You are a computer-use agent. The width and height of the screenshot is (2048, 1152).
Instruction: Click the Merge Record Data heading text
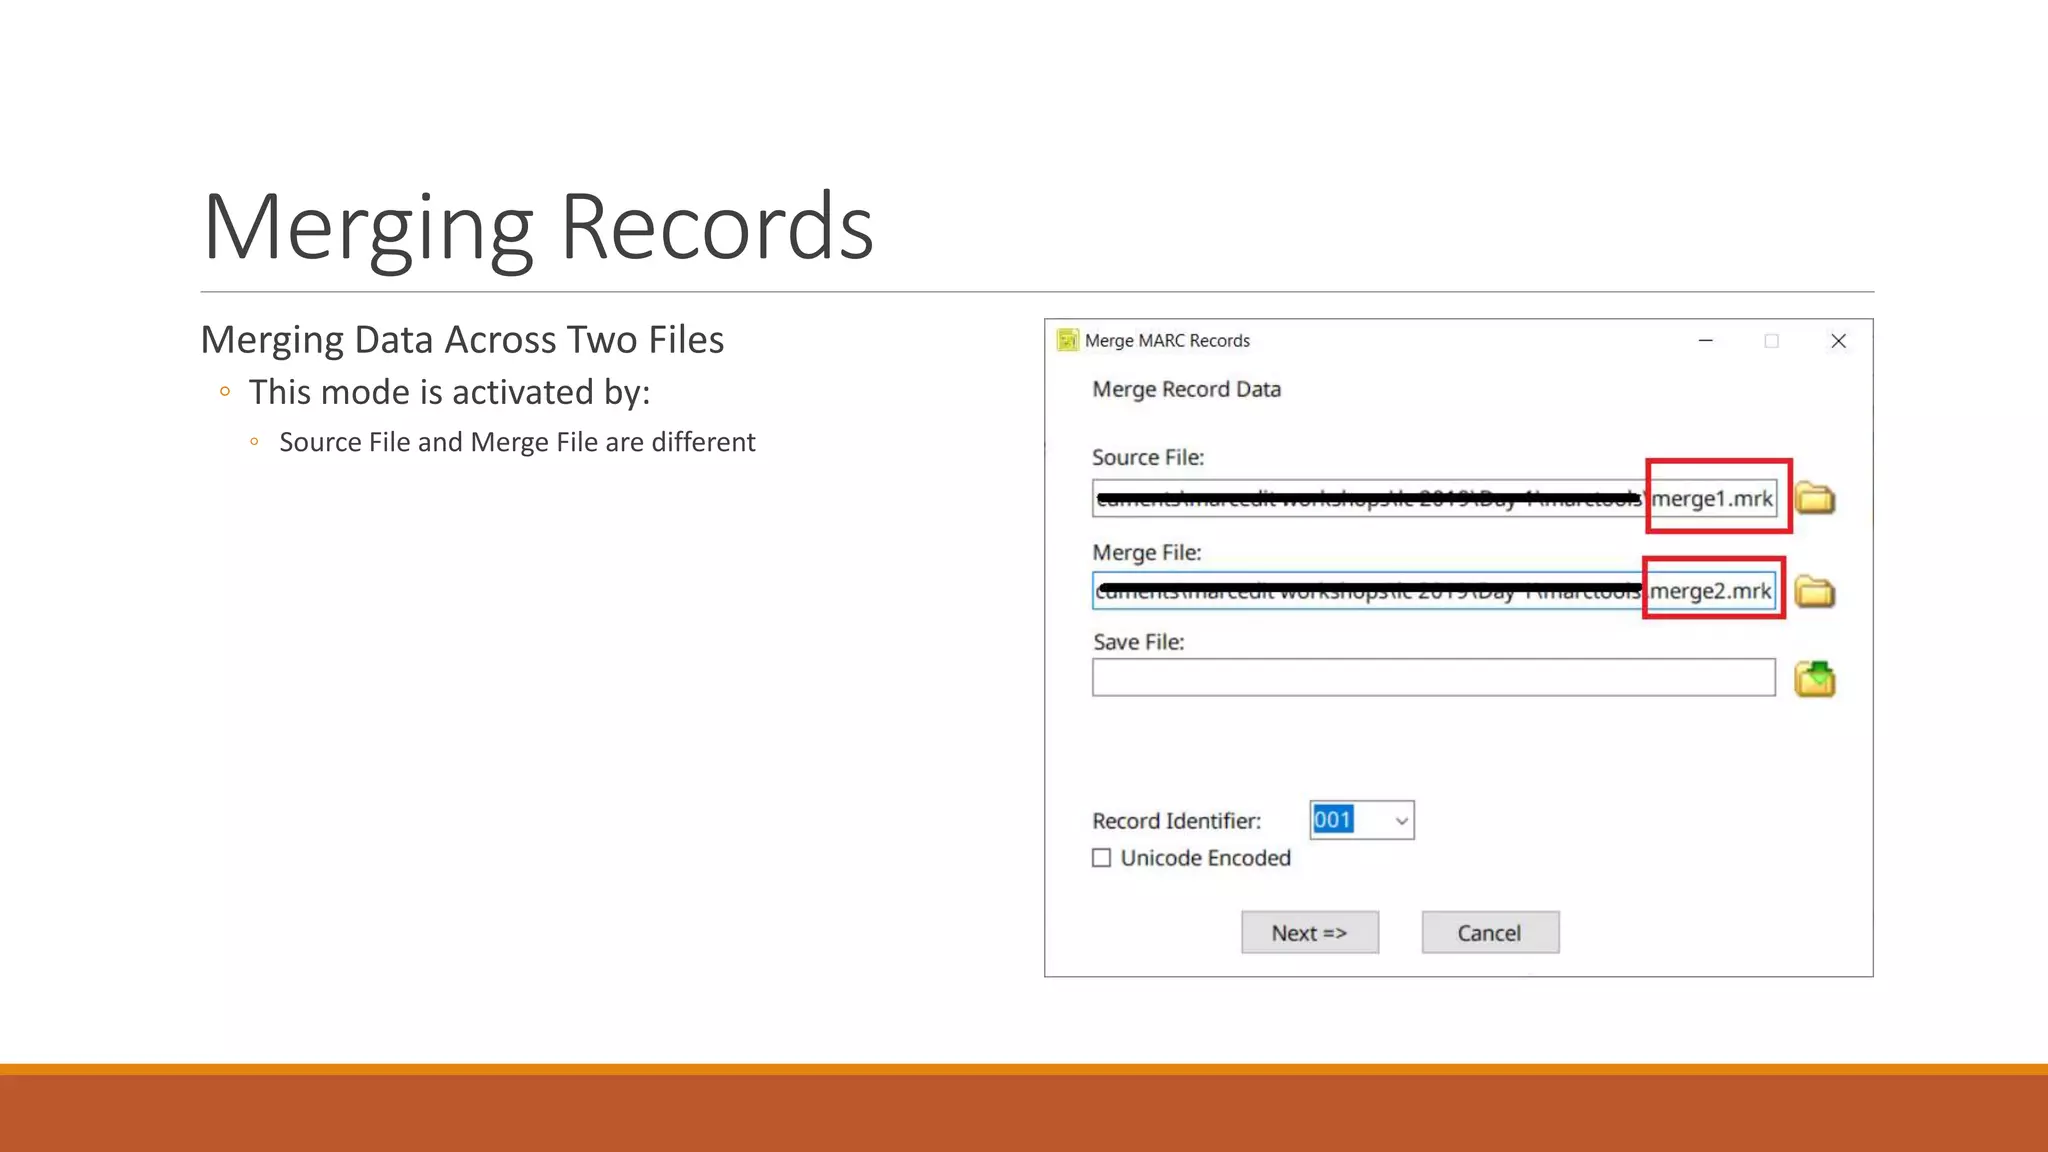point(1186,389)
